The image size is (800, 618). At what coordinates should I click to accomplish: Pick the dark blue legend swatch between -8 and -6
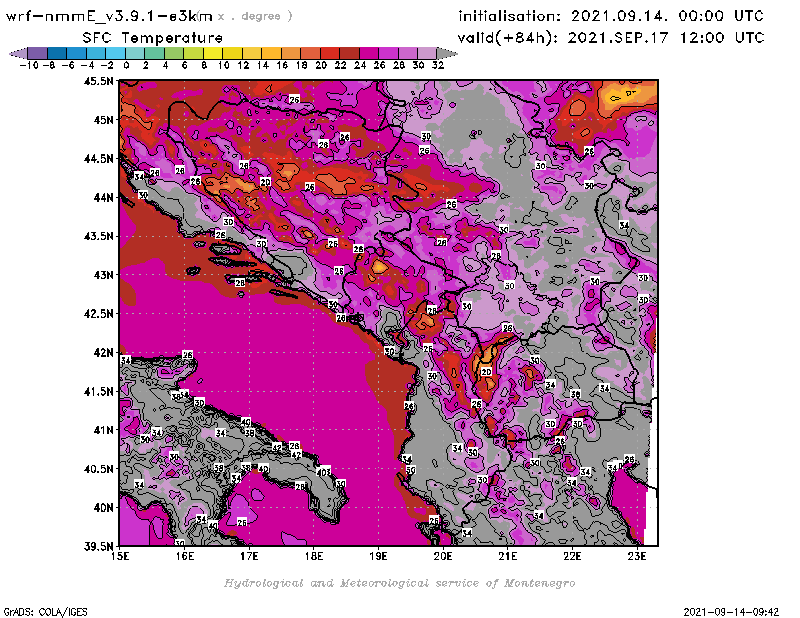tap(57, 53)
